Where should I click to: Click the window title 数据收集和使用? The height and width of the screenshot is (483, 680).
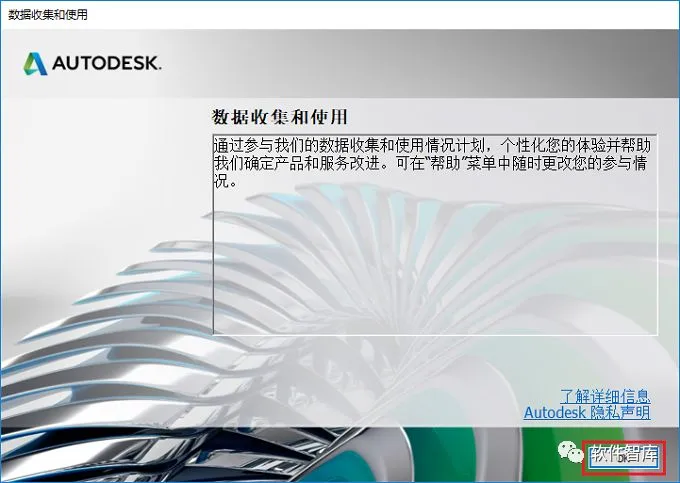coord(48,14)
